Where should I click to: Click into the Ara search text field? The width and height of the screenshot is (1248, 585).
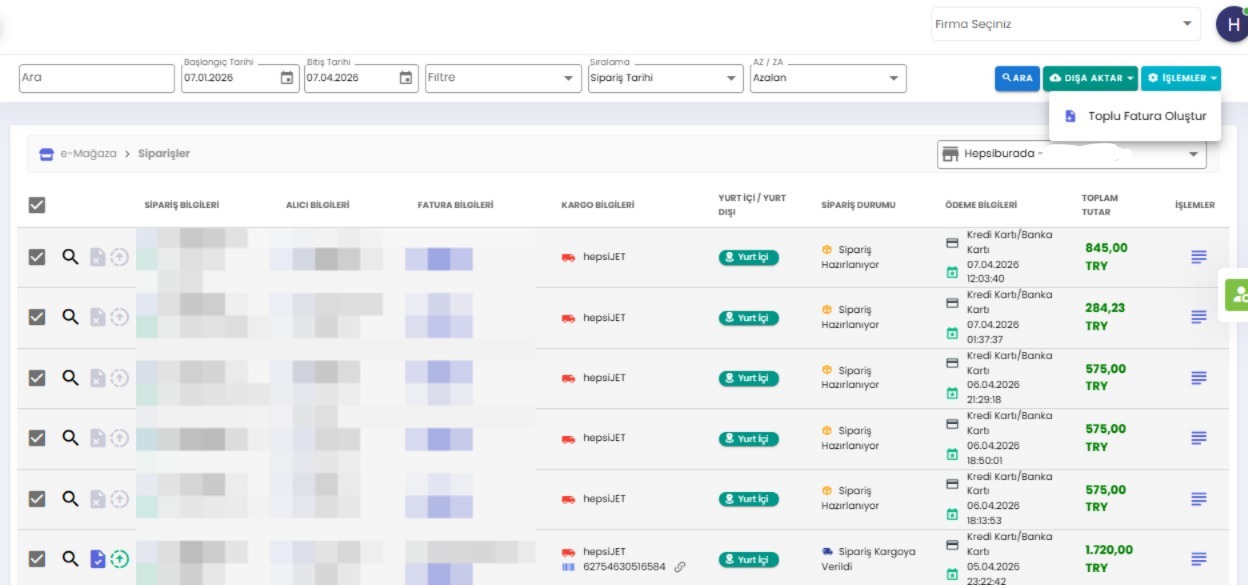[96, 78]
